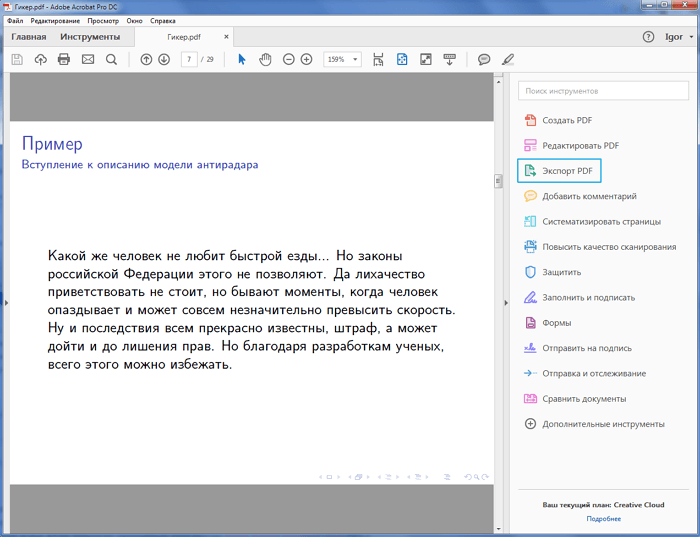Click the zoom out minus icon
The height and width of the screenshot is (537, 700).
[x=289, y=60]
